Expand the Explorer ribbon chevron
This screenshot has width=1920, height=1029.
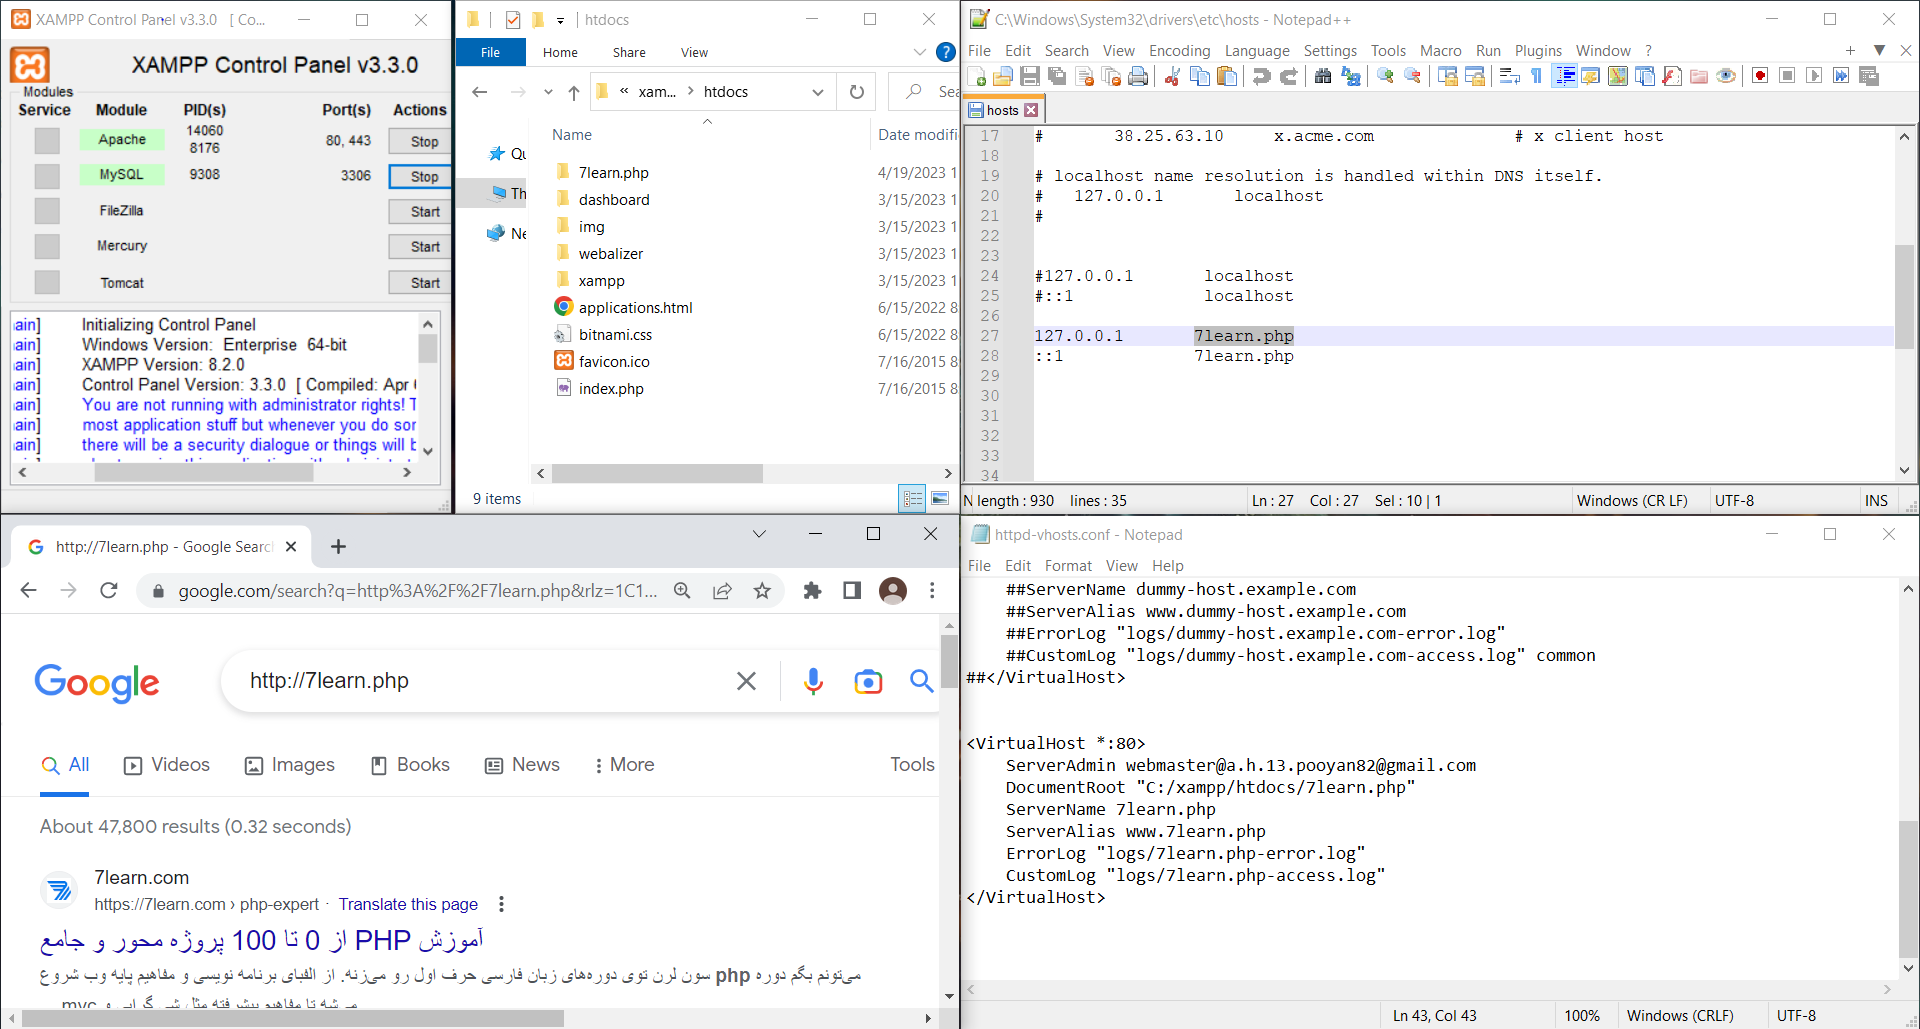coord(920,52)
